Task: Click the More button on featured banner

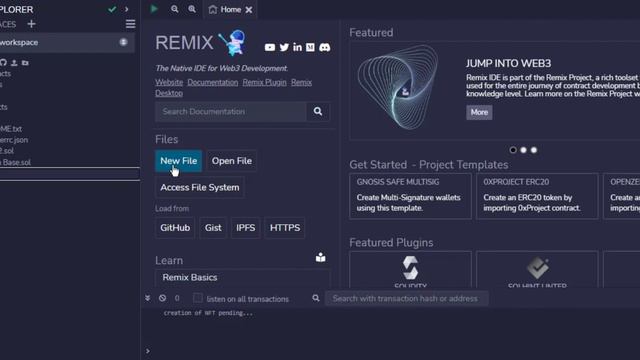Action: point(479,112)
